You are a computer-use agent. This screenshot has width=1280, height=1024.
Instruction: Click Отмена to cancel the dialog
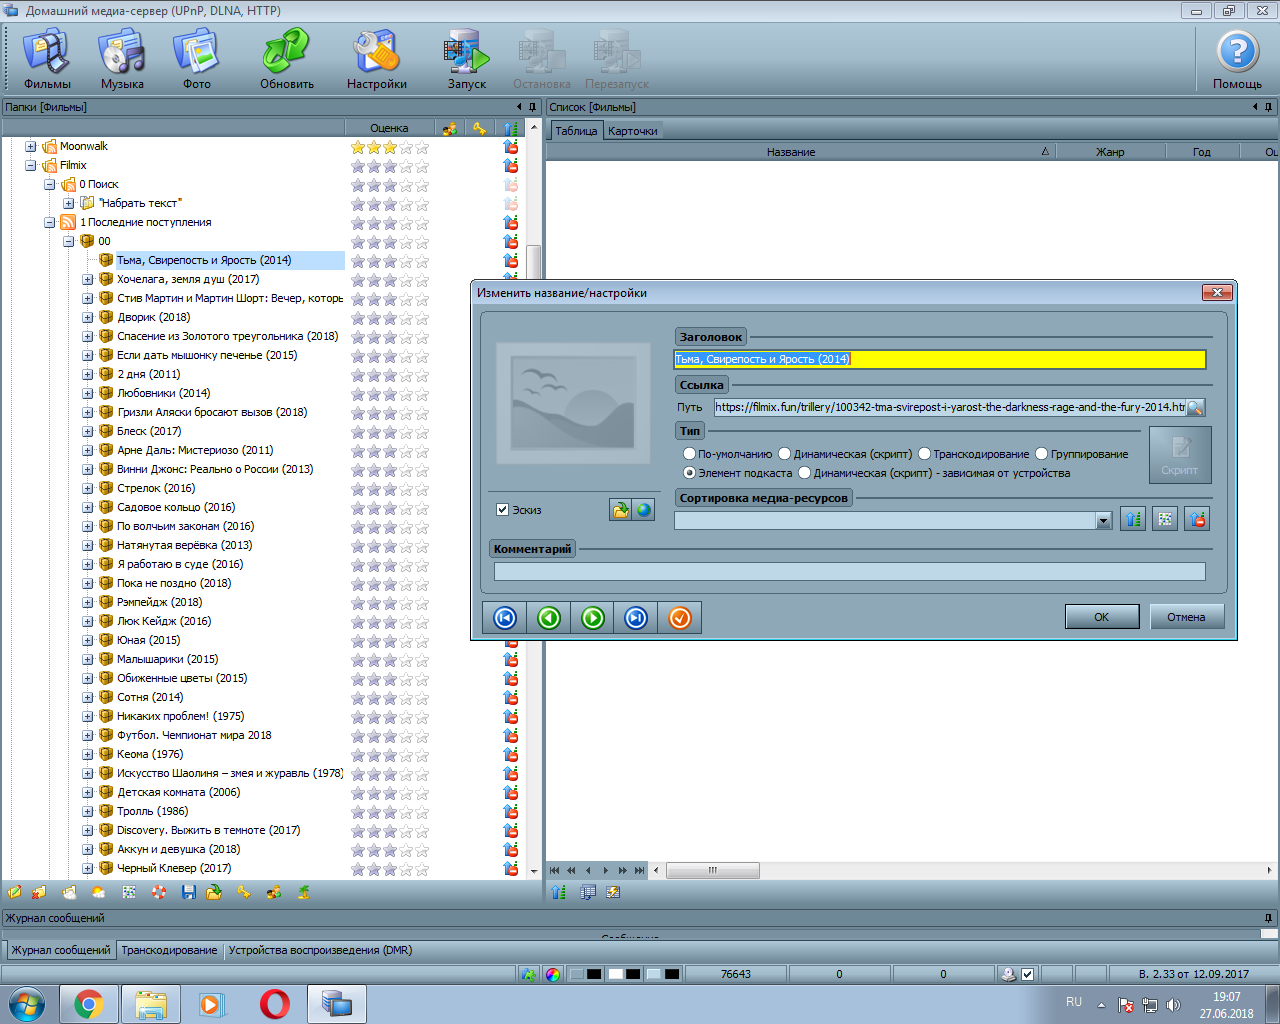point(1186,617)
